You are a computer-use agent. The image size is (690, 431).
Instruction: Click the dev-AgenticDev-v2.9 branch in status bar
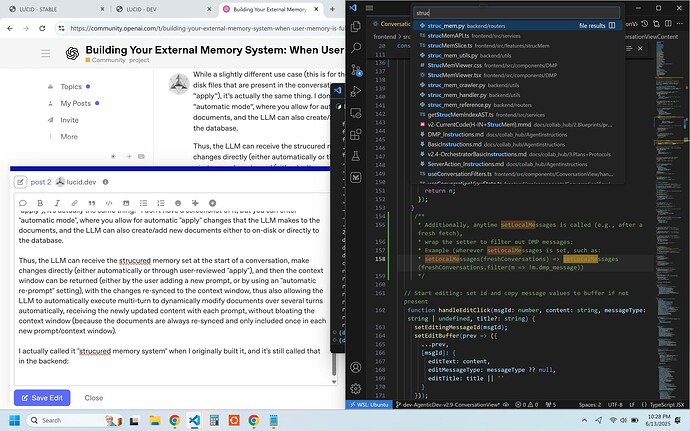pos(448,405)
